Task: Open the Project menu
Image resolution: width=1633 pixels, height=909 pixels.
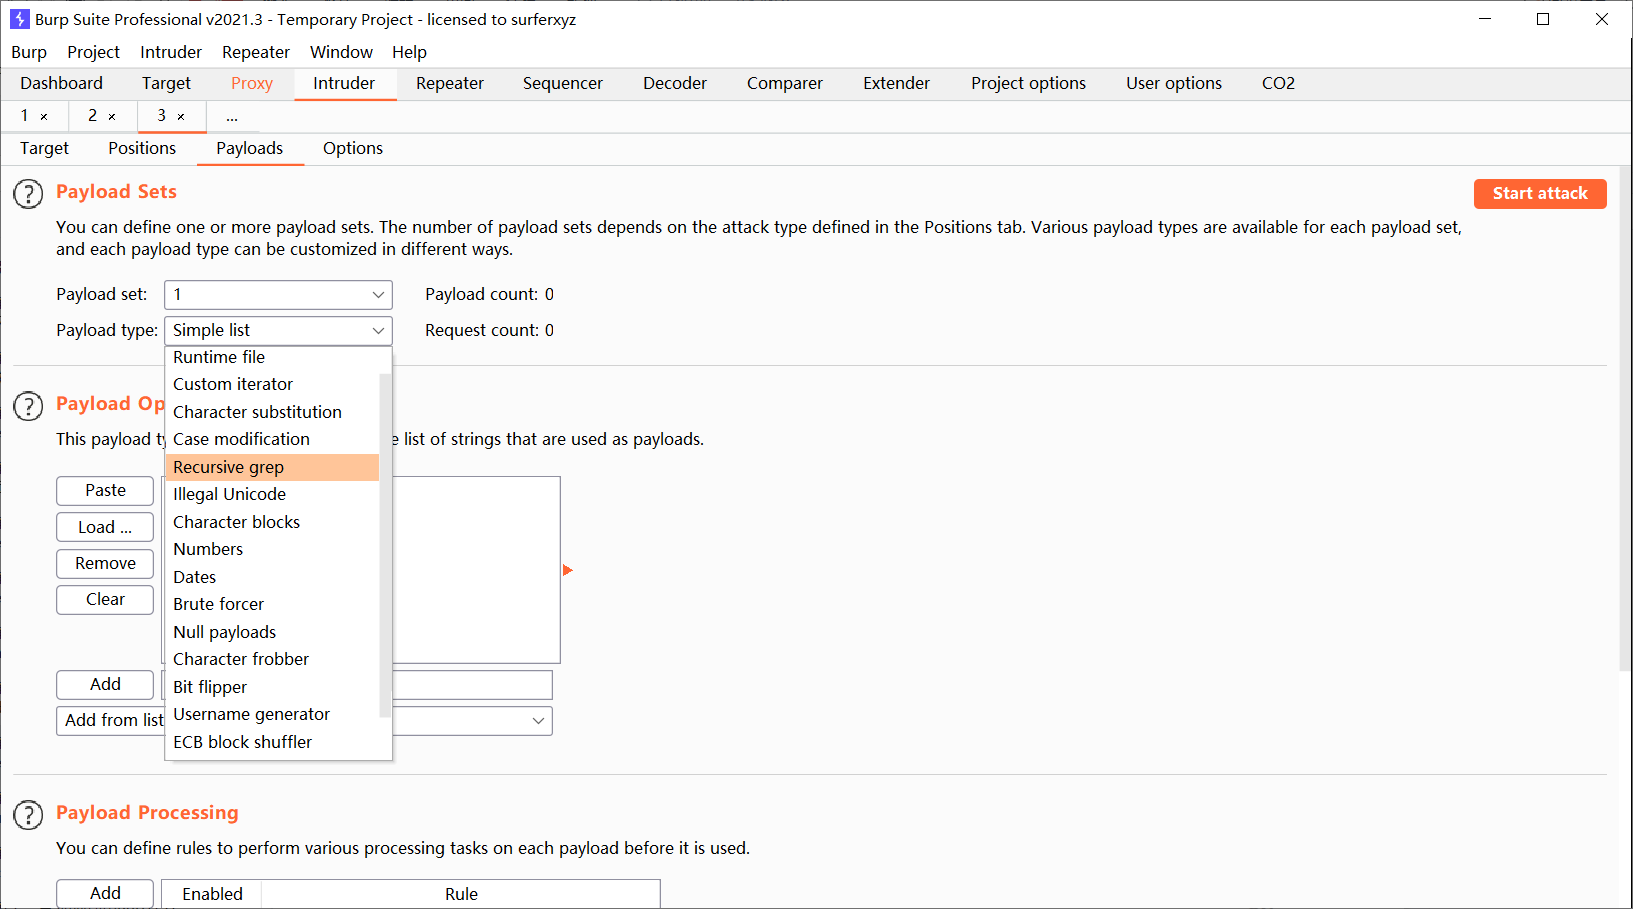Action: click(x=93, y=52)
